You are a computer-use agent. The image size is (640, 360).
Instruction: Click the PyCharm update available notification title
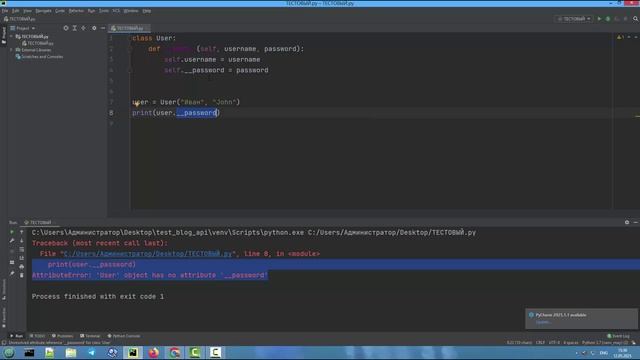[561, 315]
